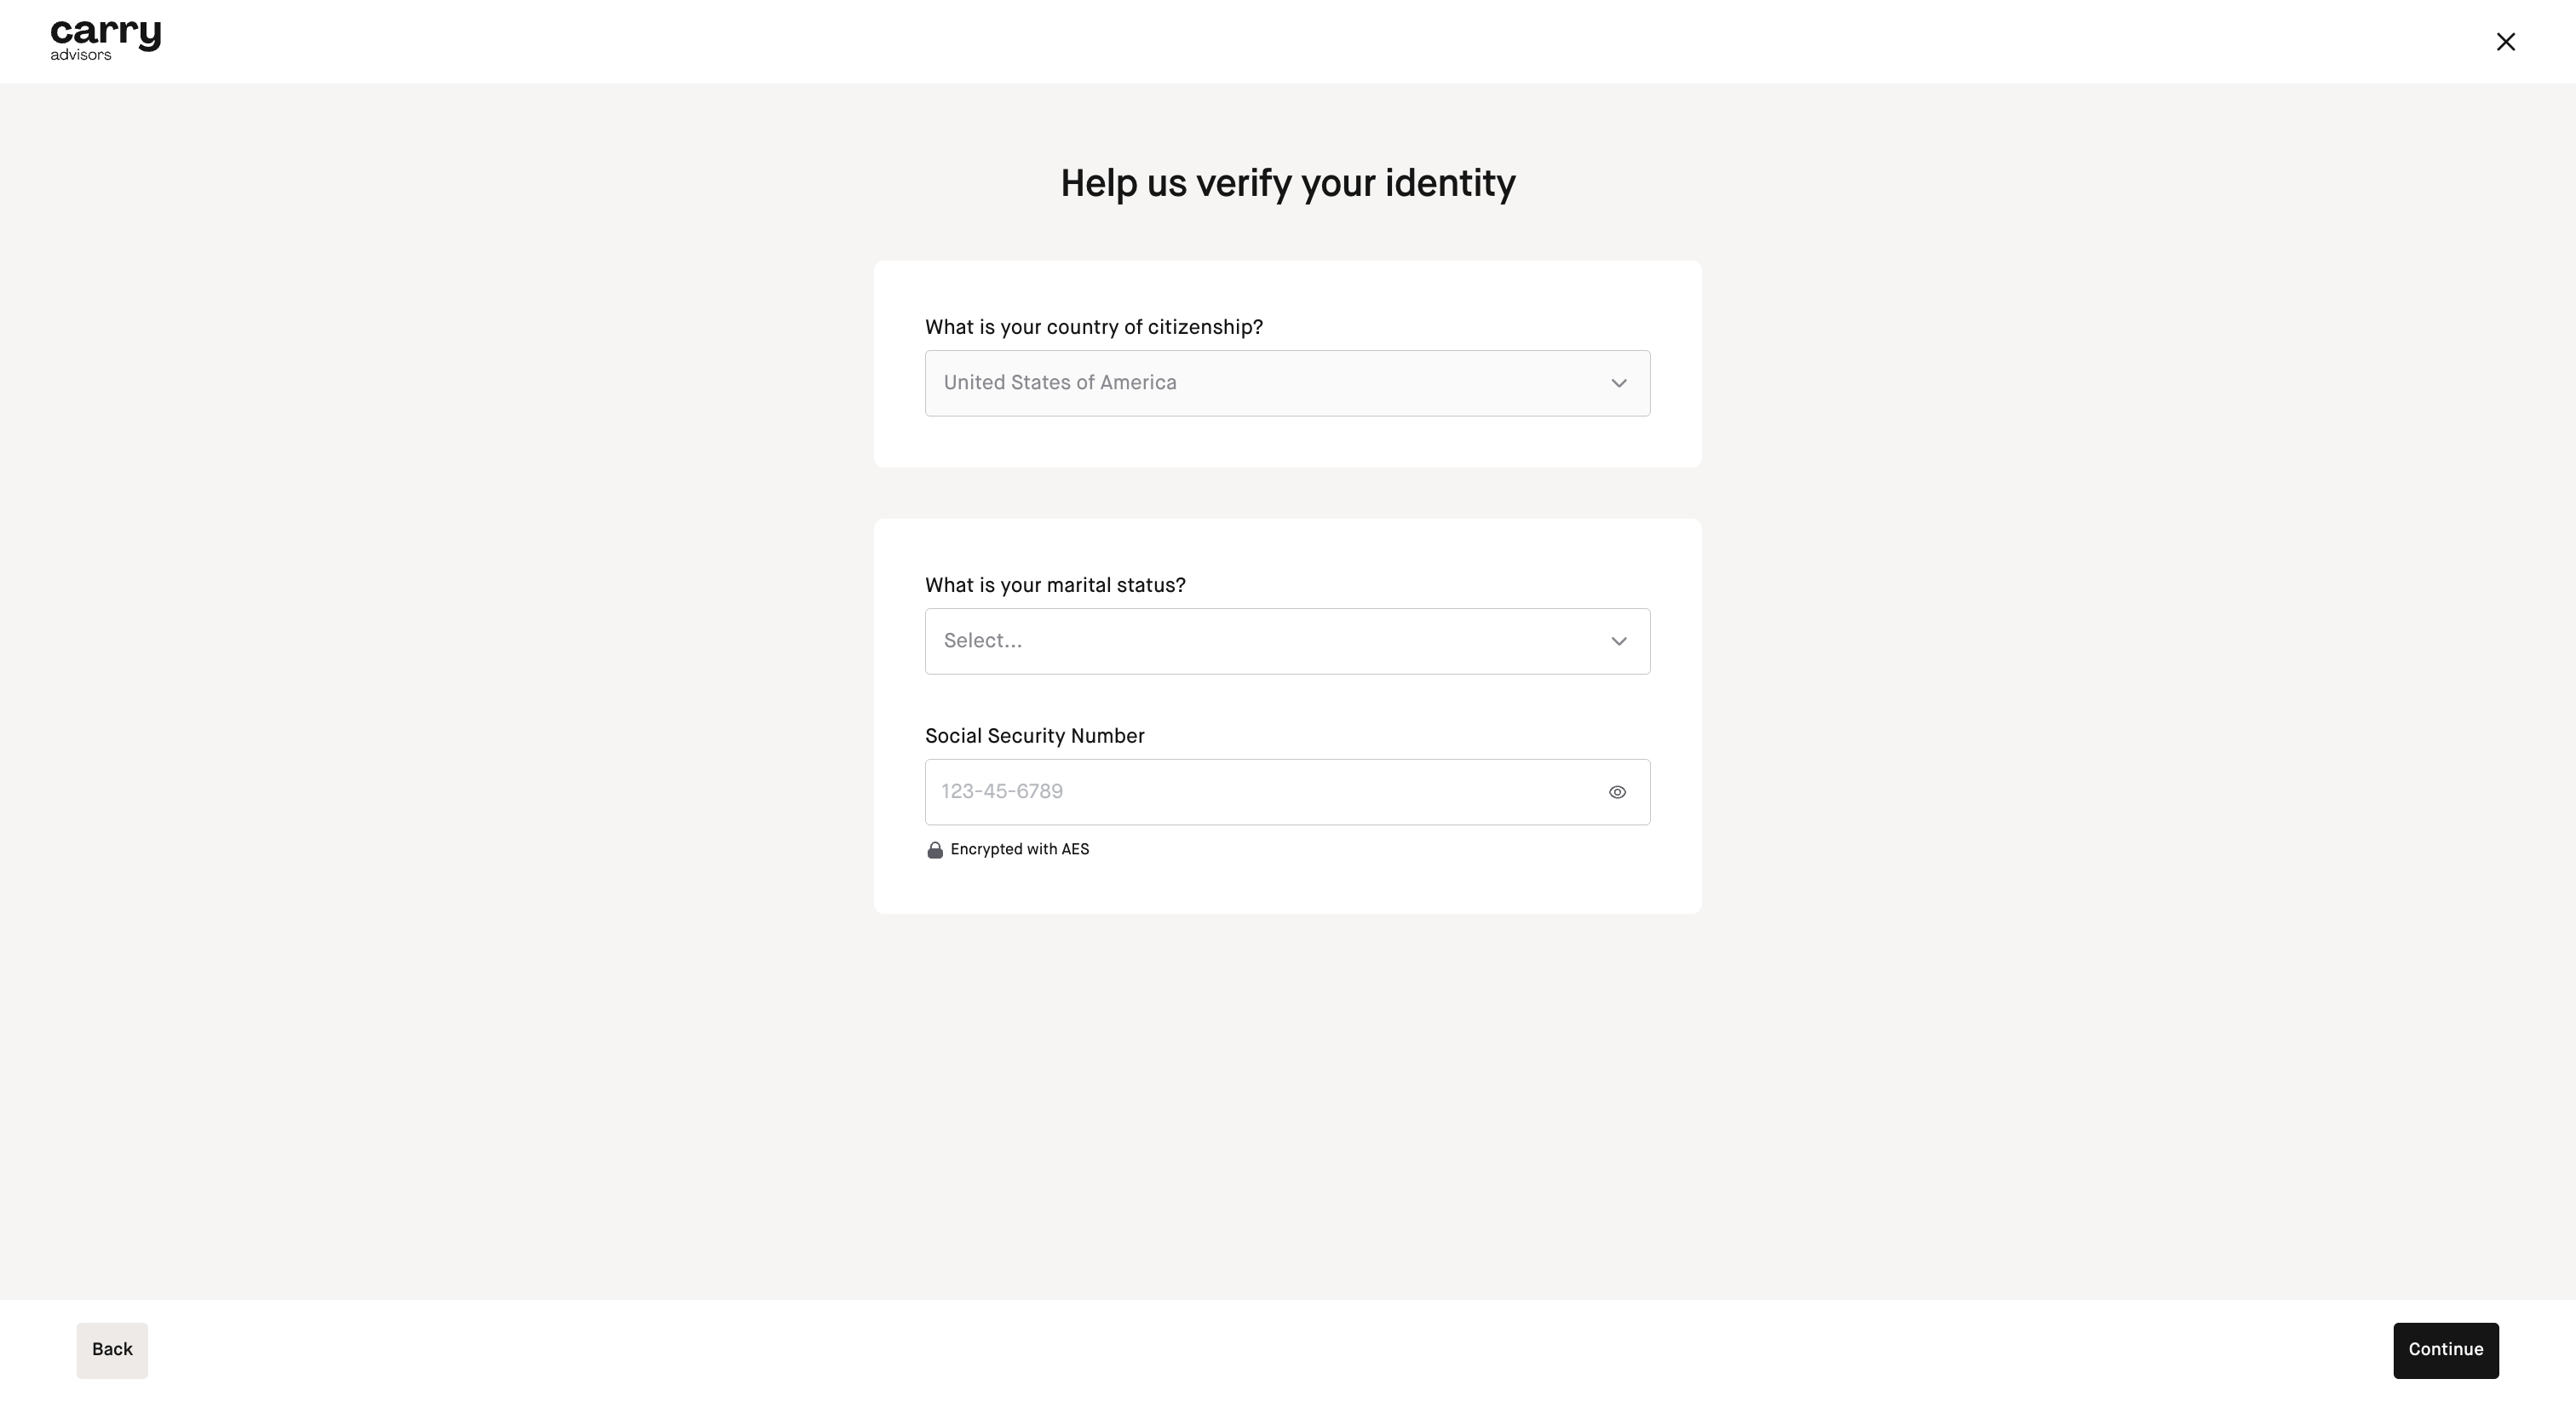Click the Help us verify your identity heading

pyautogui.click(x=1287, y=184)
